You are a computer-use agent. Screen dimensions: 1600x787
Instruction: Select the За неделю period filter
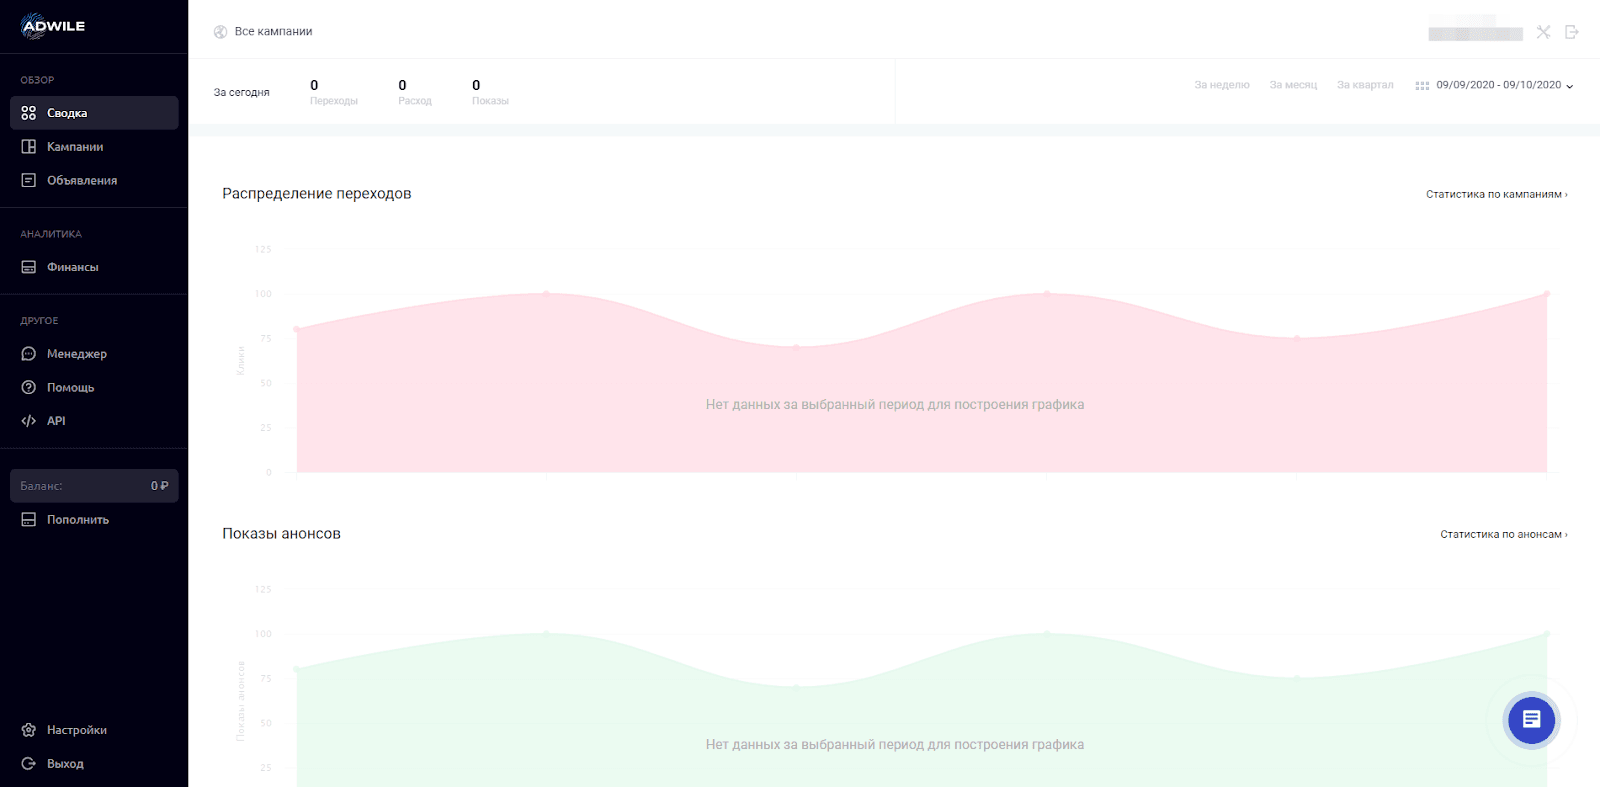1221,85
